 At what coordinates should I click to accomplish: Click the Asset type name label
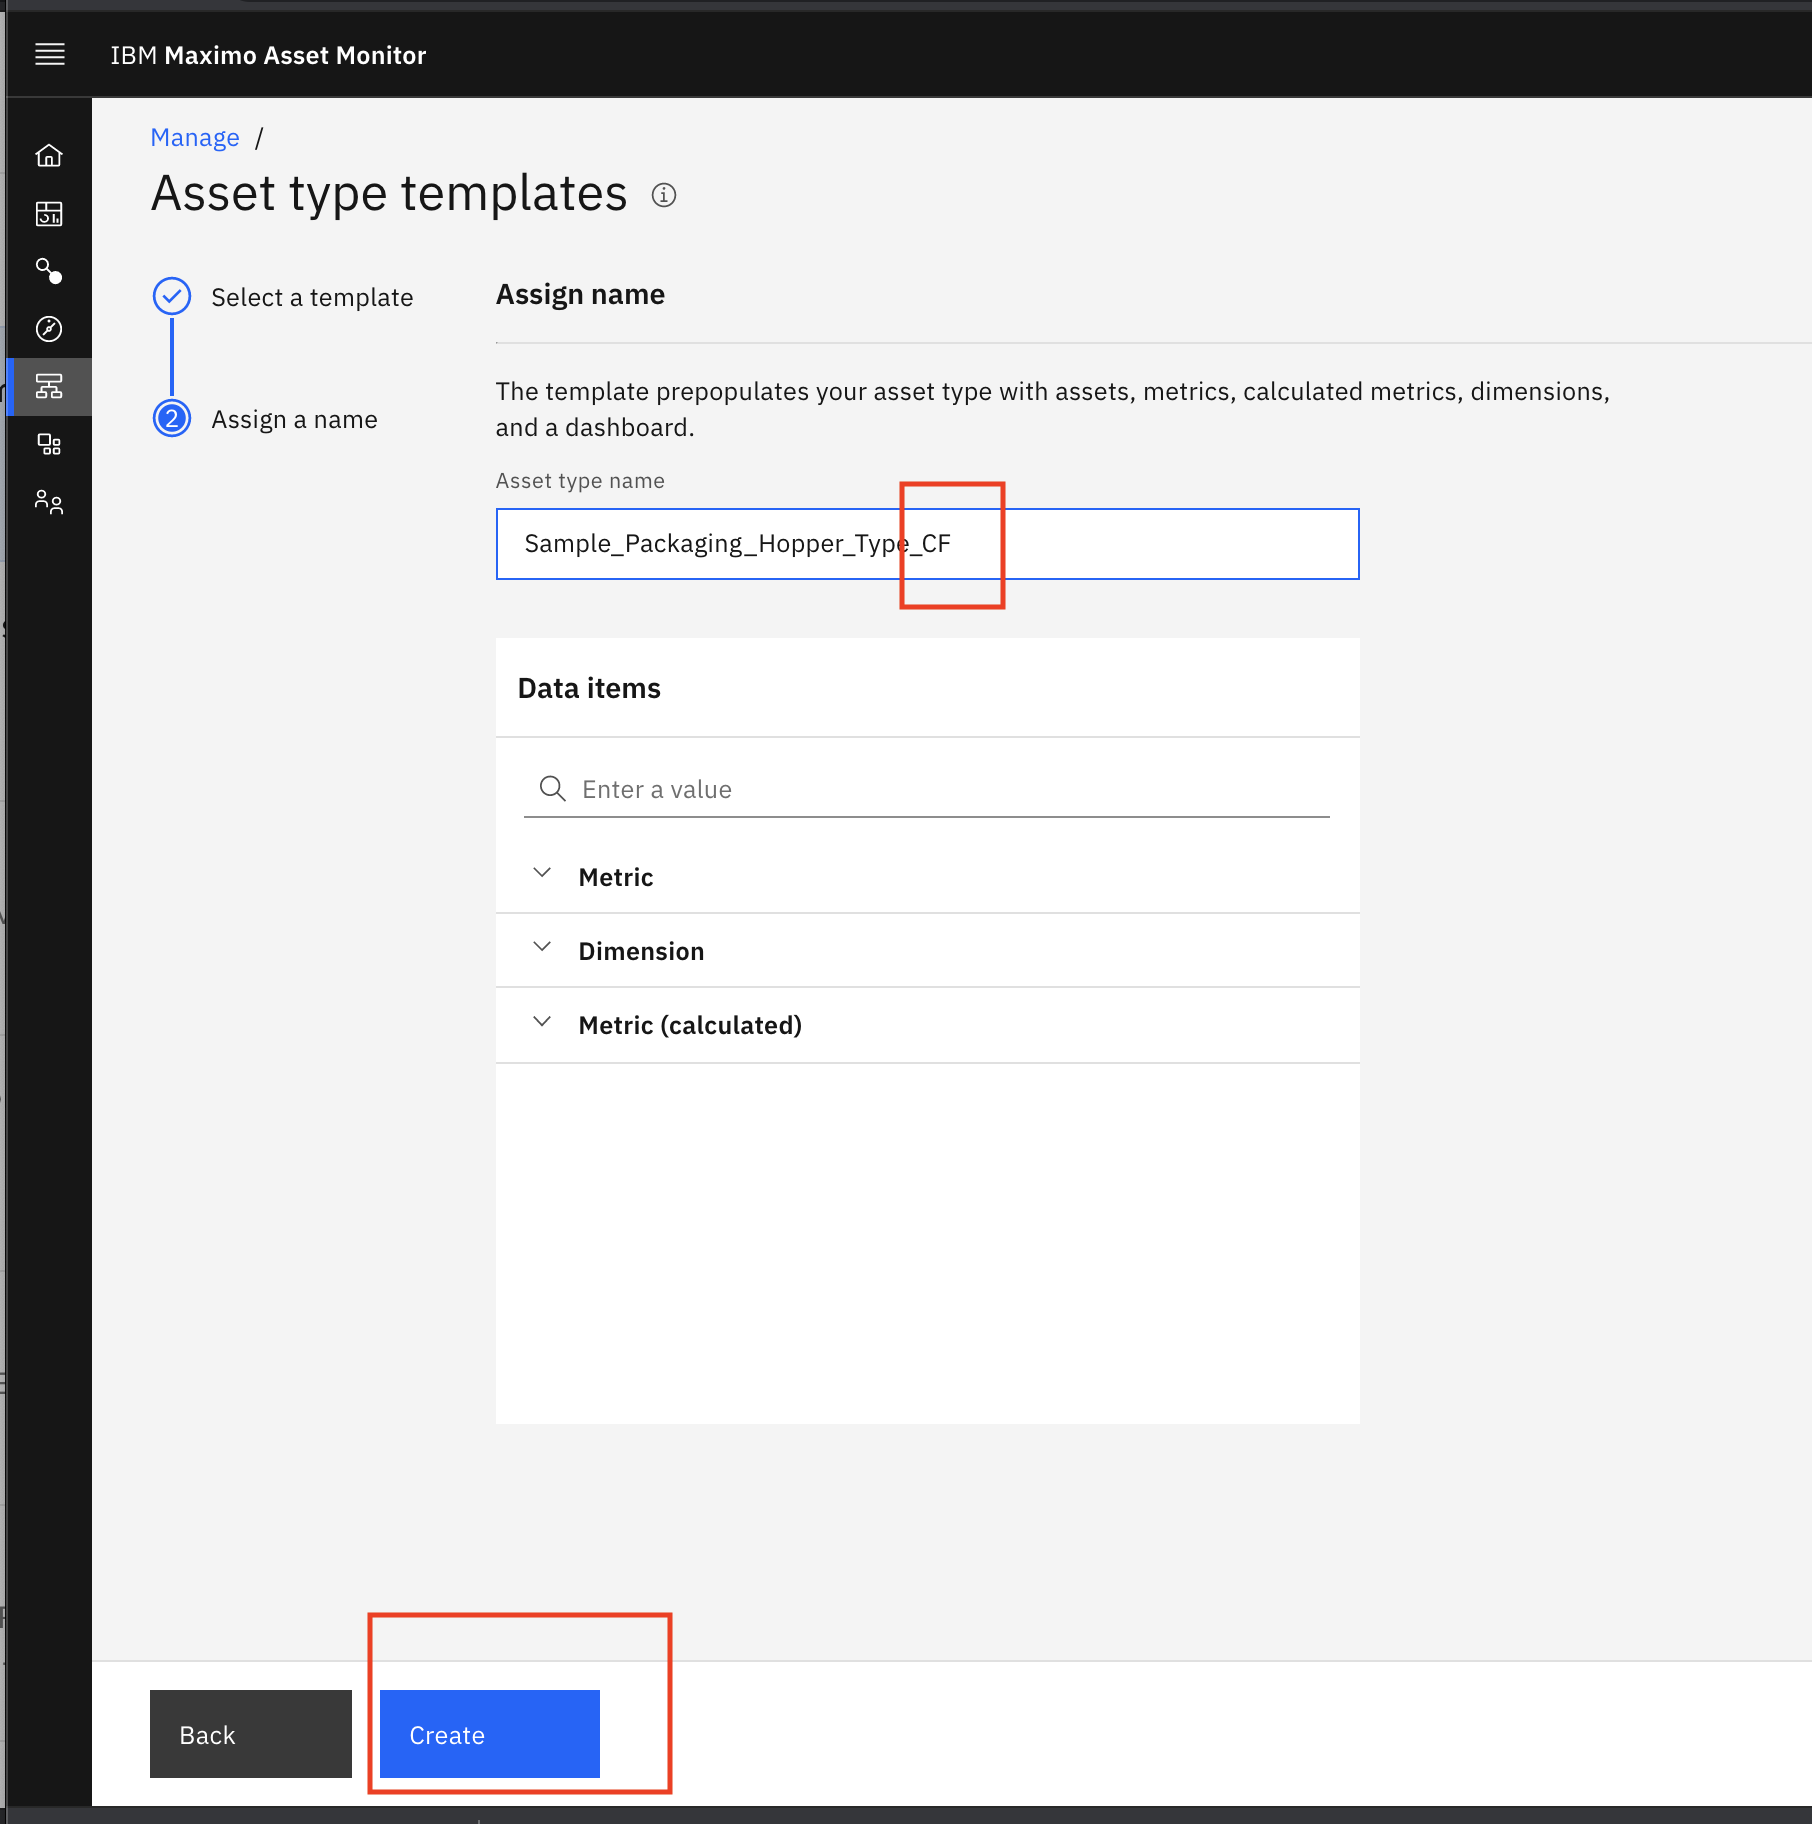[580, 481]
